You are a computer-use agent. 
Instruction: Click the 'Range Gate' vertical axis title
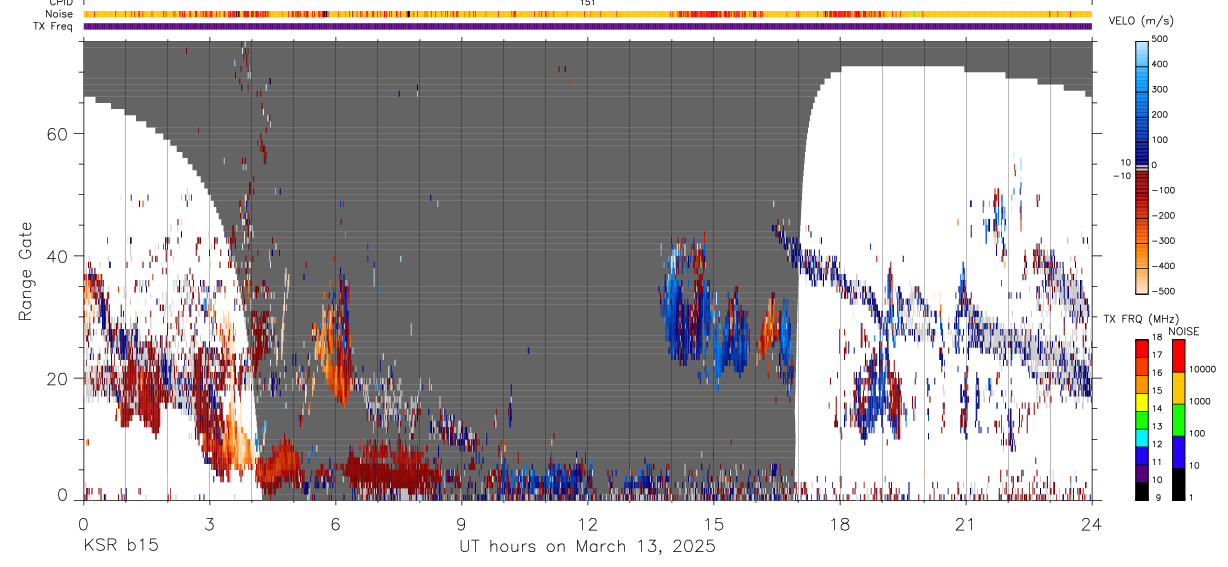pyautogui.click(x=25, y=270)
